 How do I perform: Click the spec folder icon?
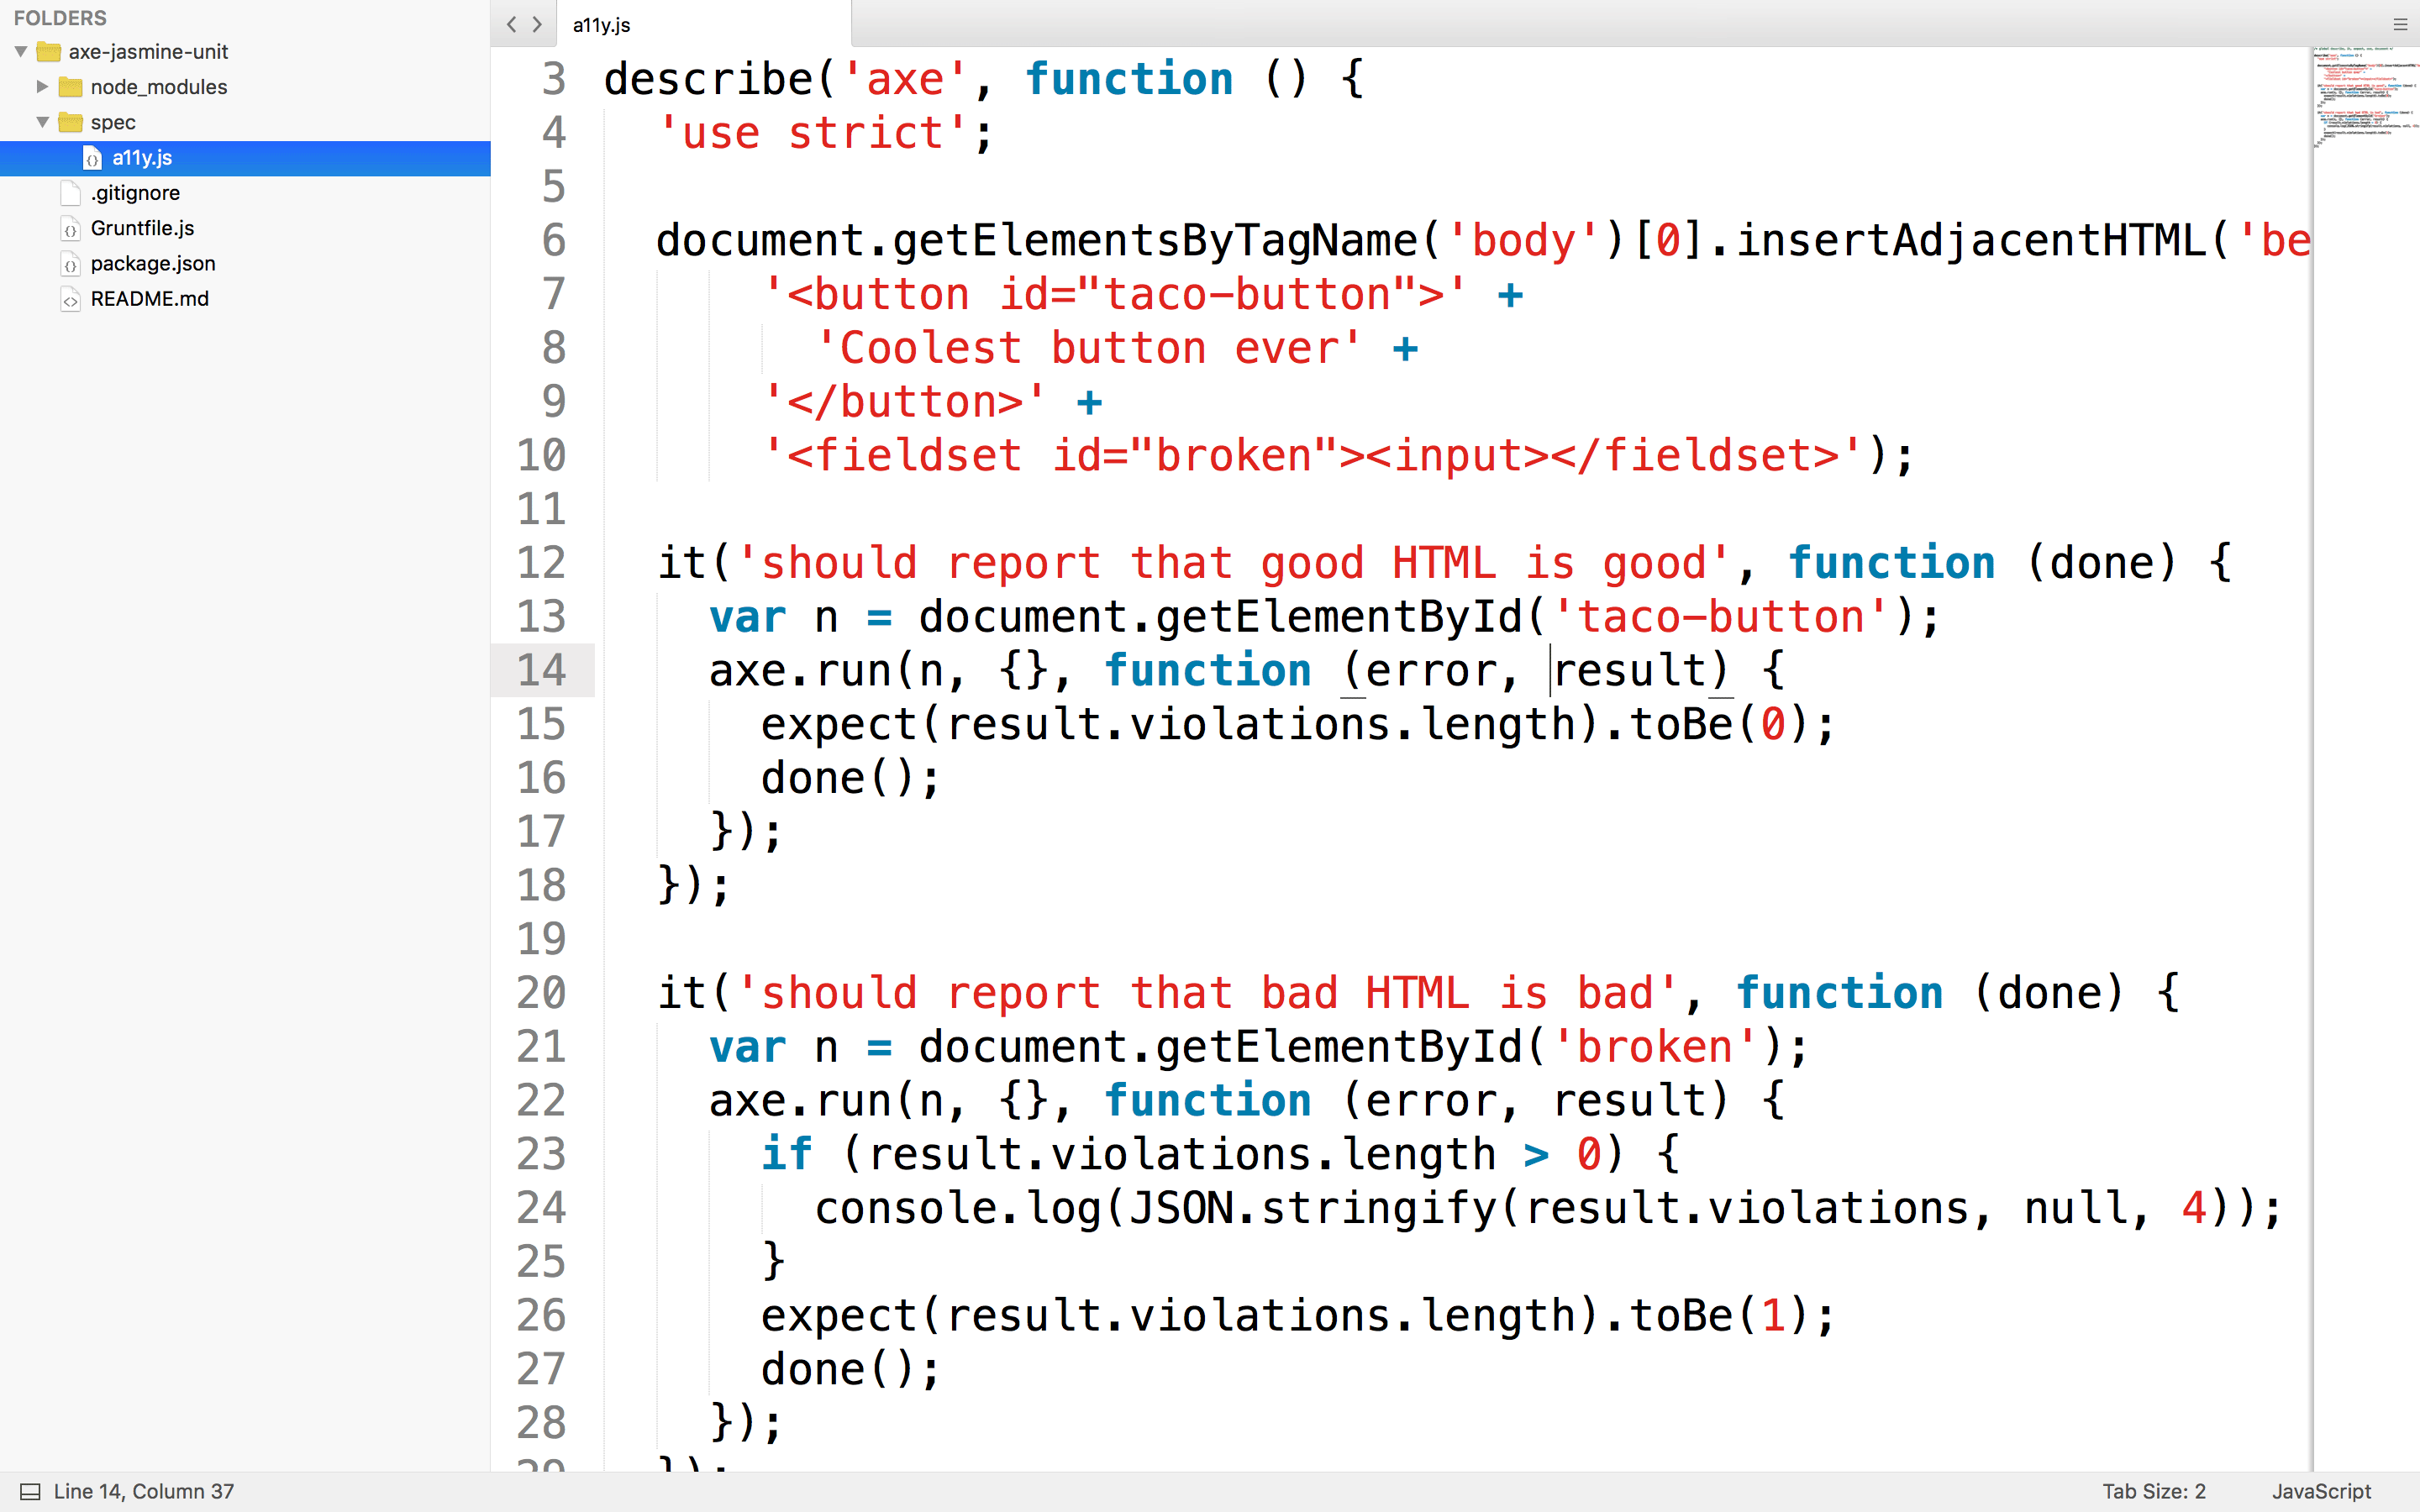[70, 122]
